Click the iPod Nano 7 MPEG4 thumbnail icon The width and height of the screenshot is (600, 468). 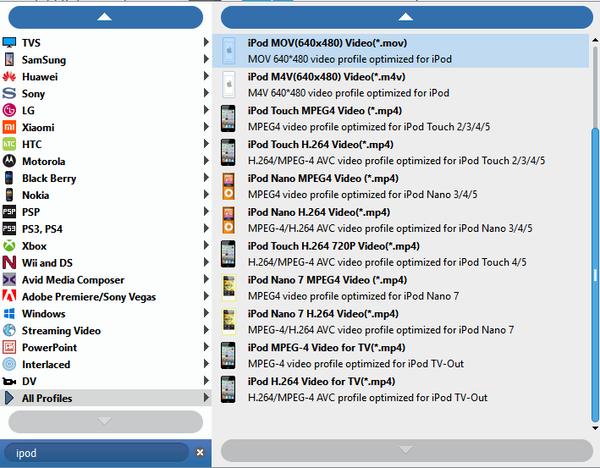(x=229, y=288)
